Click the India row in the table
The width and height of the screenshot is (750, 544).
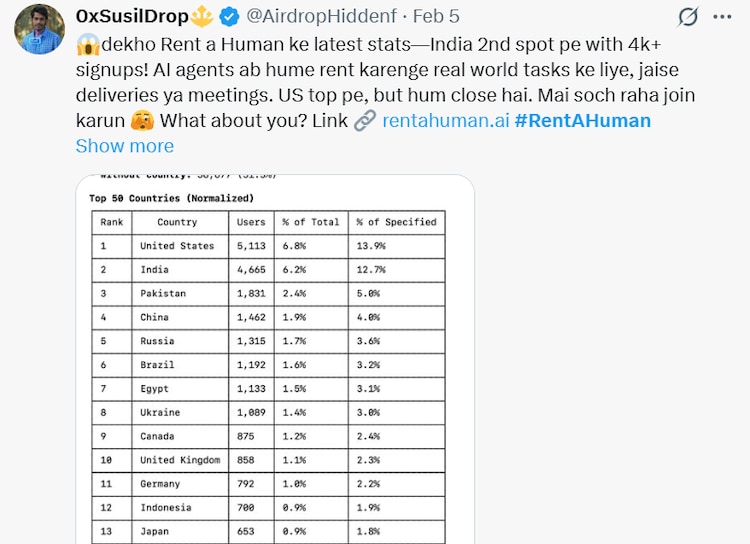155,270
